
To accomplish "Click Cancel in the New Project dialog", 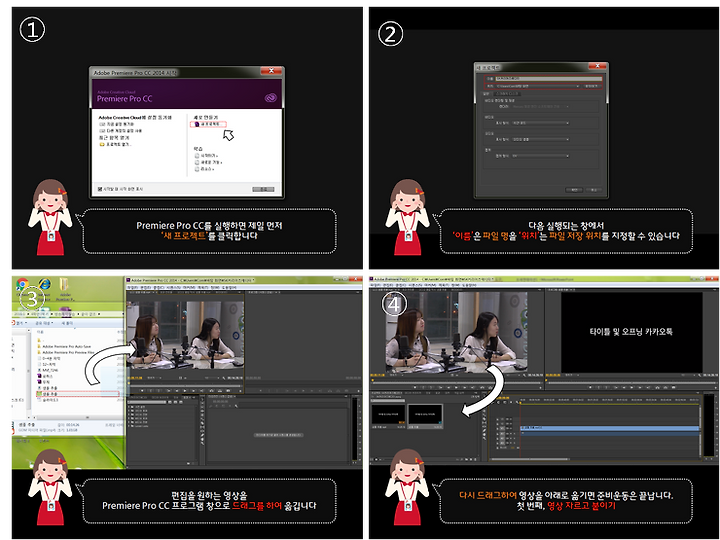I will 593,190.
